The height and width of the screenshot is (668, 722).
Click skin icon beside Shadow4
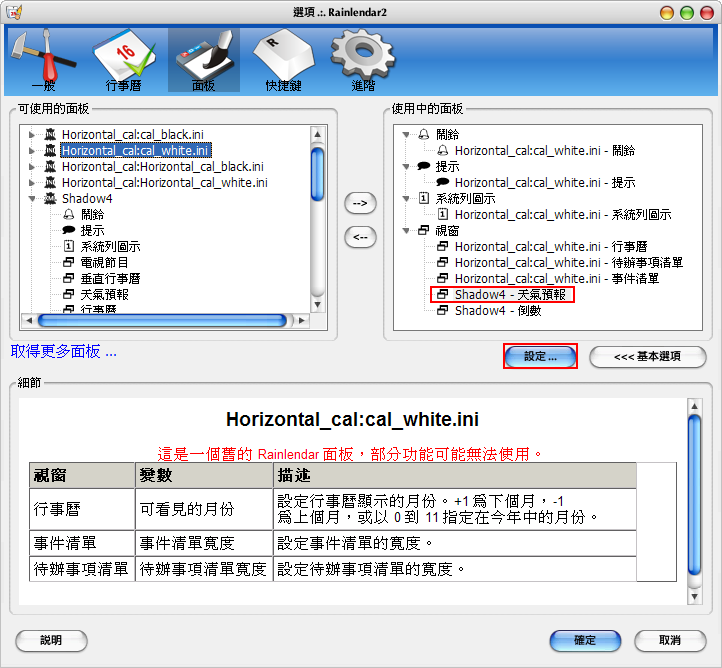click(50, 198)
